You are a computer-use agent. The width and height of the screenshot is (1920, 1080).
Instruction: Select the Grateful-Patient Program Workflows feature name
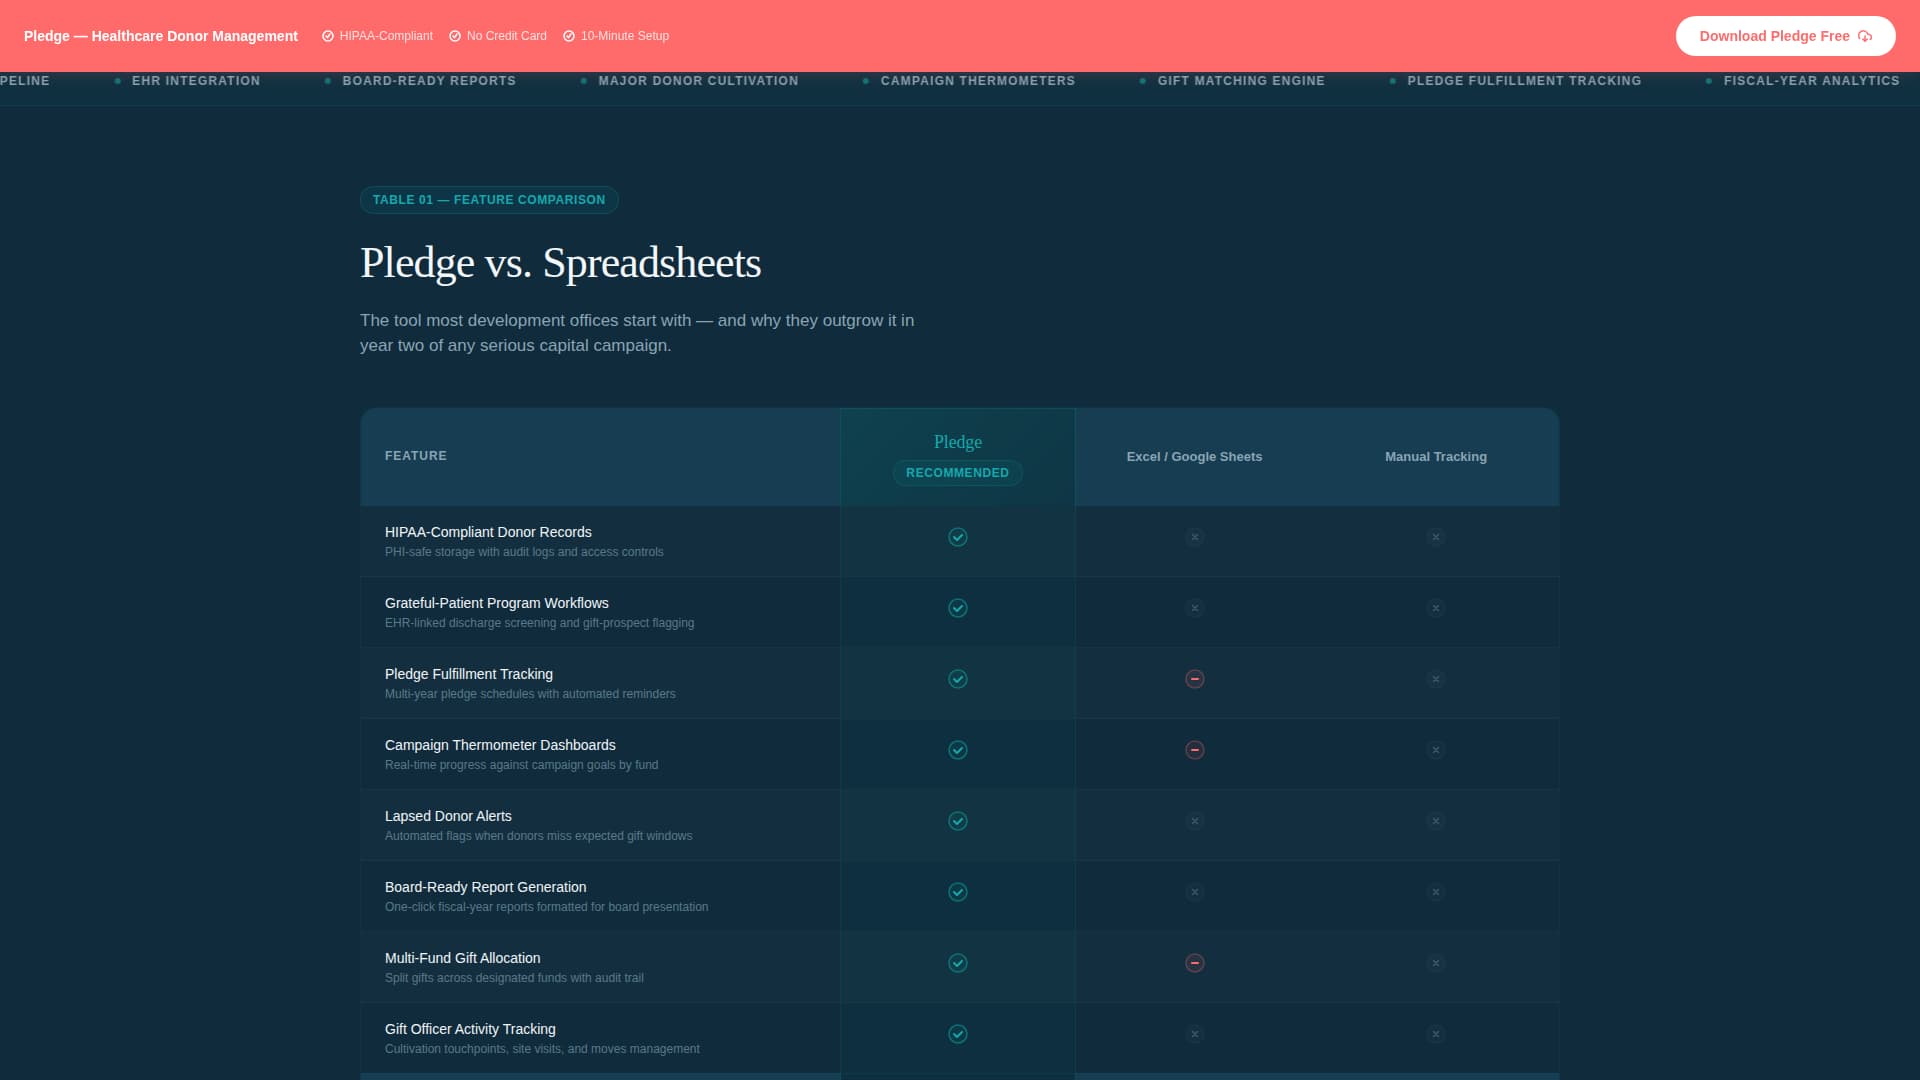pyautogui.click(x=497, y=603)
